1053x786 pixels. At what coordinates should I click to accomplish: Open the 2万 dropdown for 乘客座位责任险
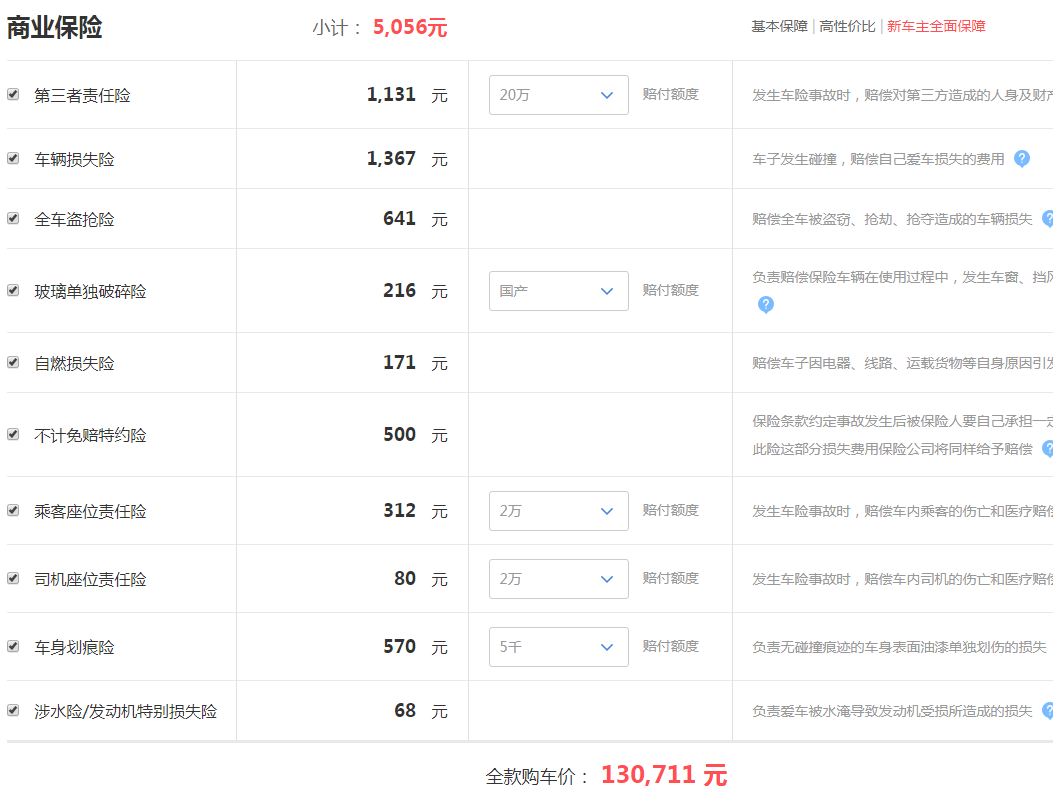click(559, 511)
